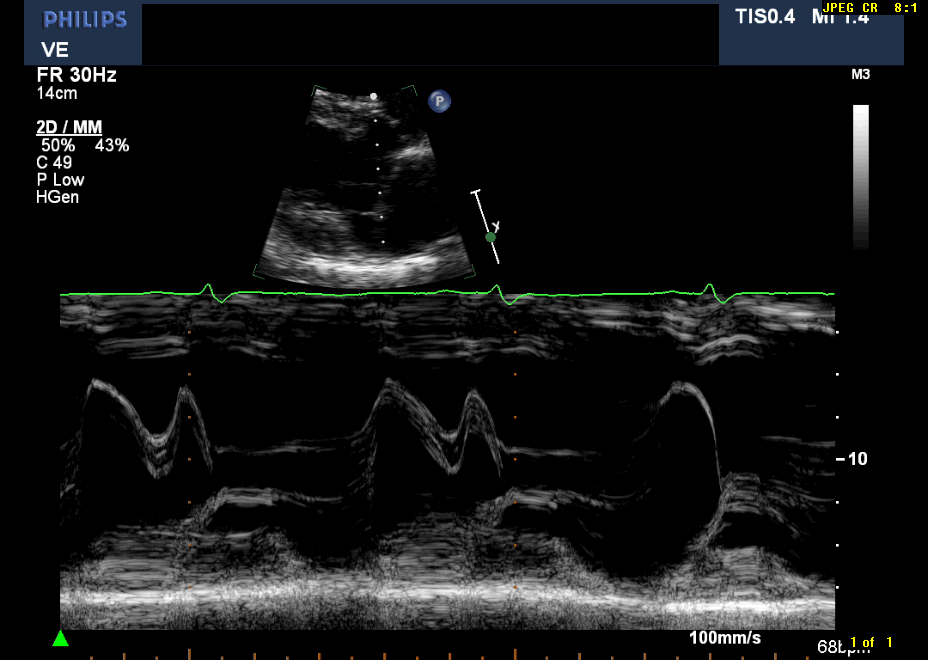
Task: Click the TIS0.4 thermal index readout
Action: (765, 17)
